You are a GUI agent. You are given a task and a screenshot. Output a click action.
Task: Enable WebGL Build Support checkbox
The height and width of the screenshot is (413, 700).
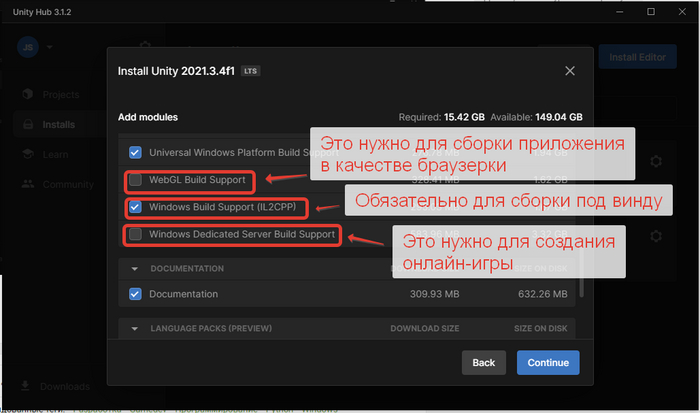click(135, 181)
